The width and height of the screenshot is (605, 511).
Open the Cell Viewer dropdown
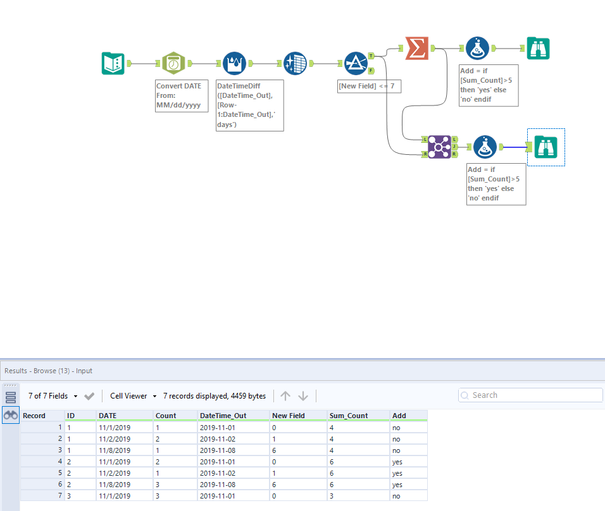pos(134,395)
